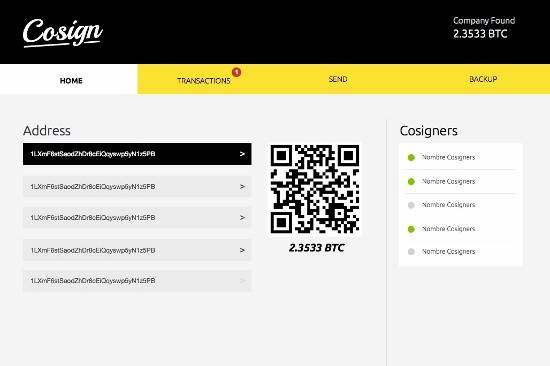Screen dimensions: 550x366
Task: Click the fourth cosigner's green status dot
Action: click(411, 229)
